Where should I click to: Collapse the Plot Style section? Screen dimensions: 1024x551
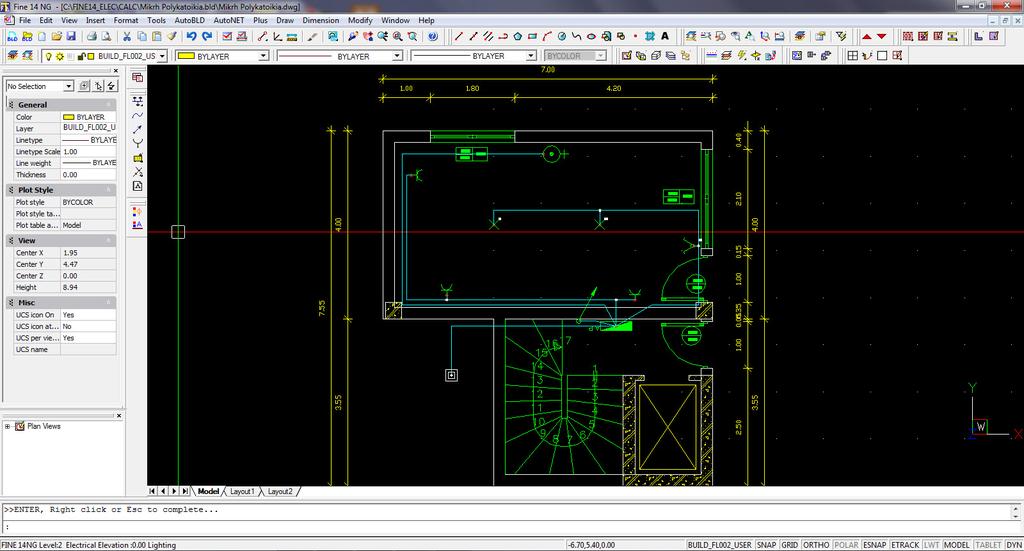109,190
